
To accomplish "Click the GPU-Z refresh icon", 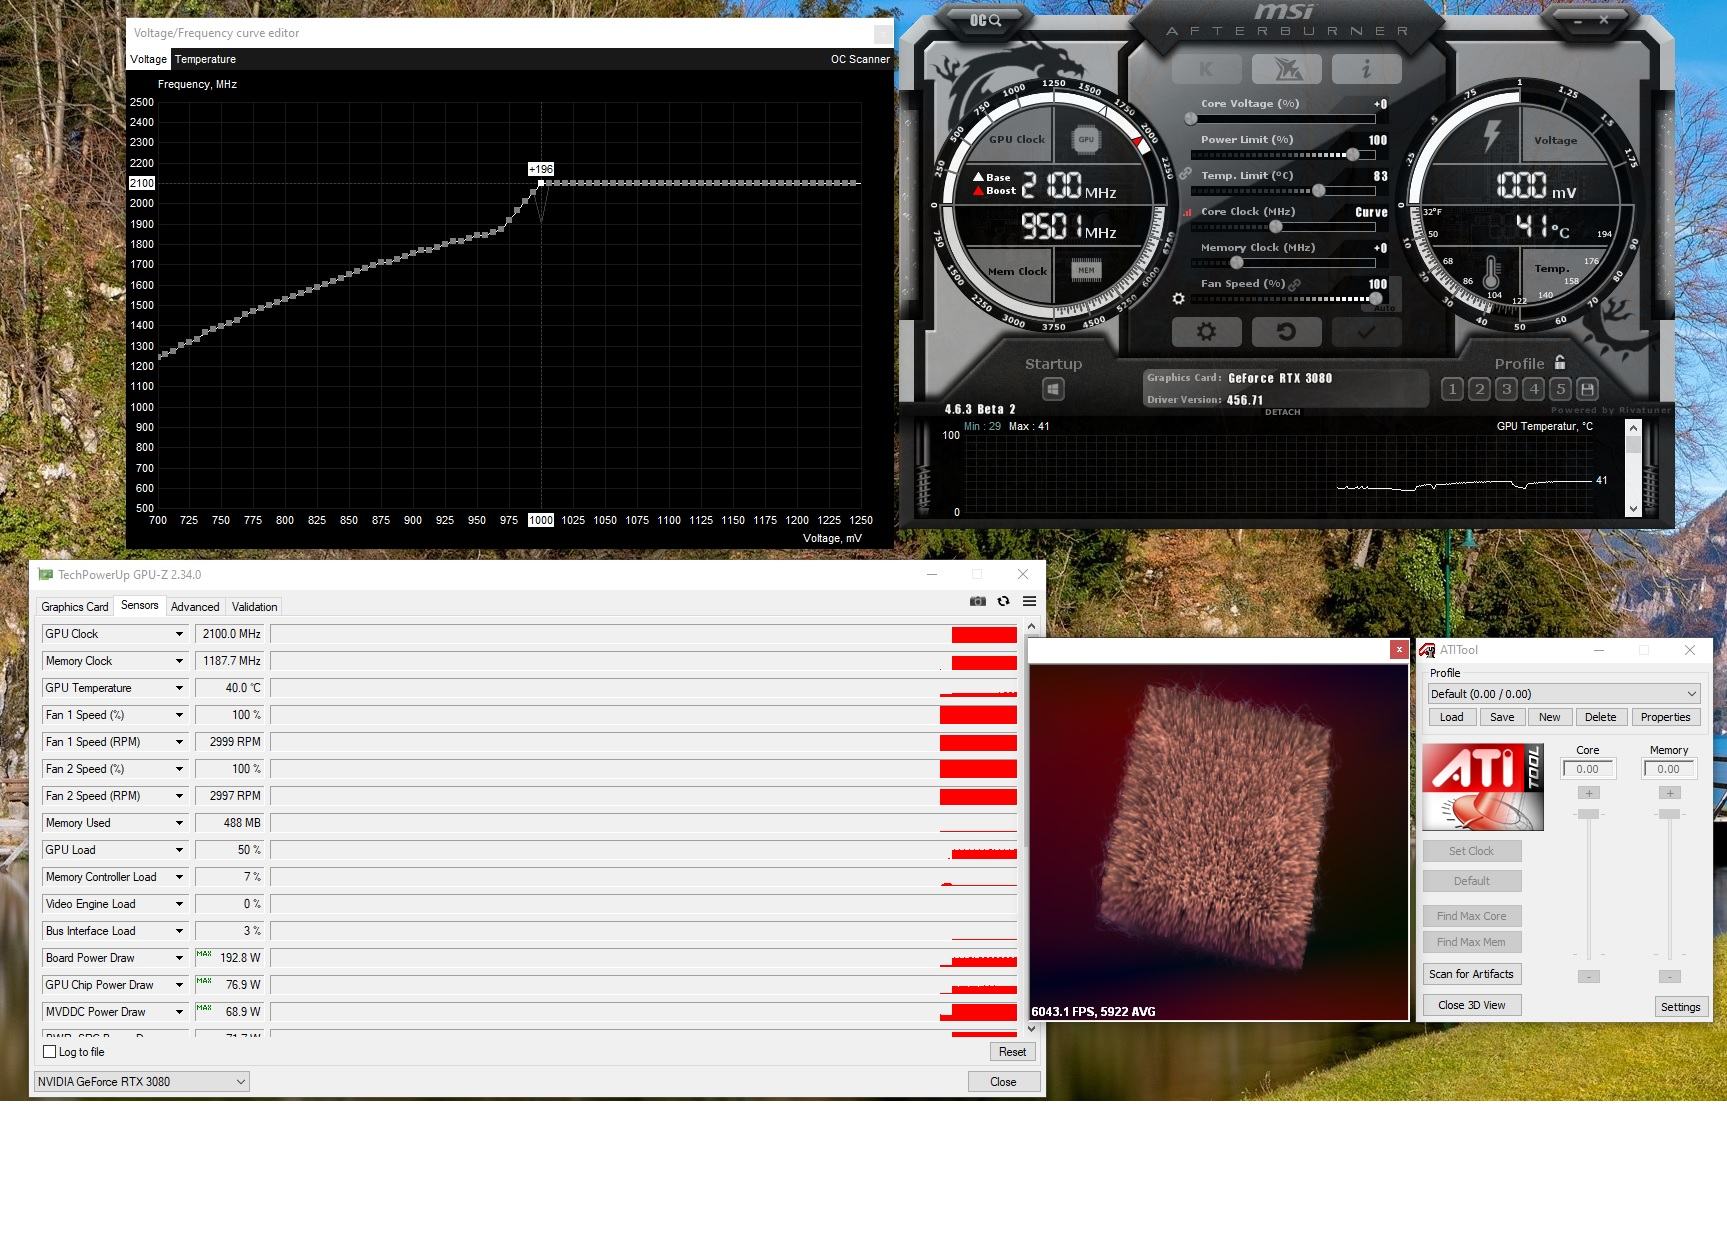I will coord(1003,601).
